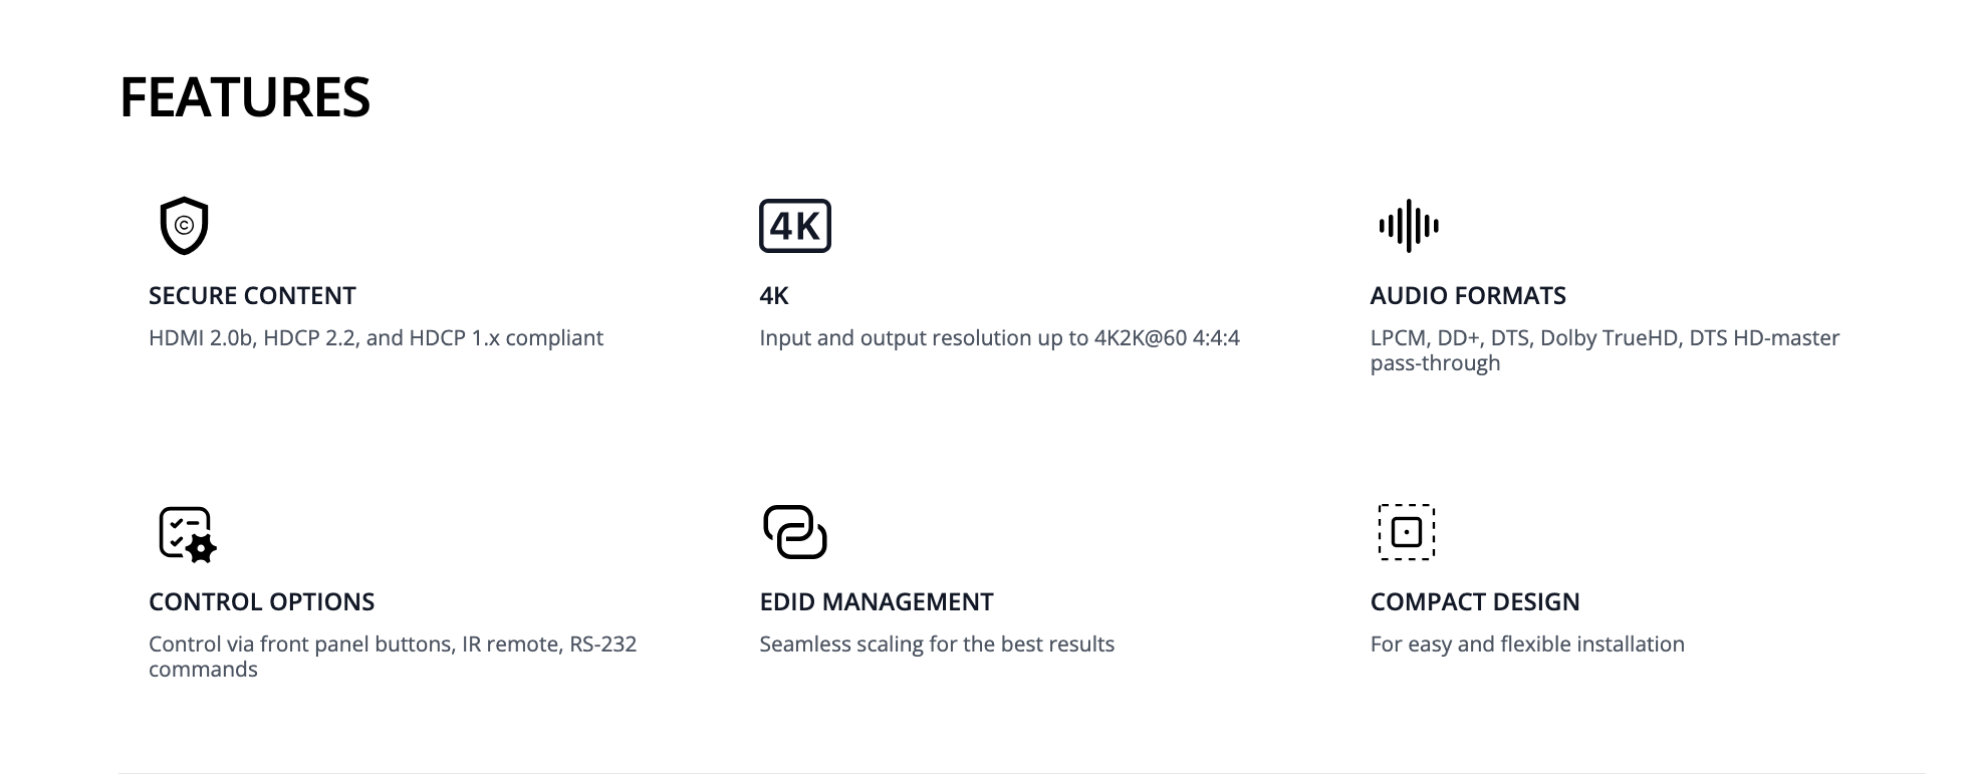This screenshot has height=782, width=1972.
Task: Click the horizontal divider below features
Action: 986,773
